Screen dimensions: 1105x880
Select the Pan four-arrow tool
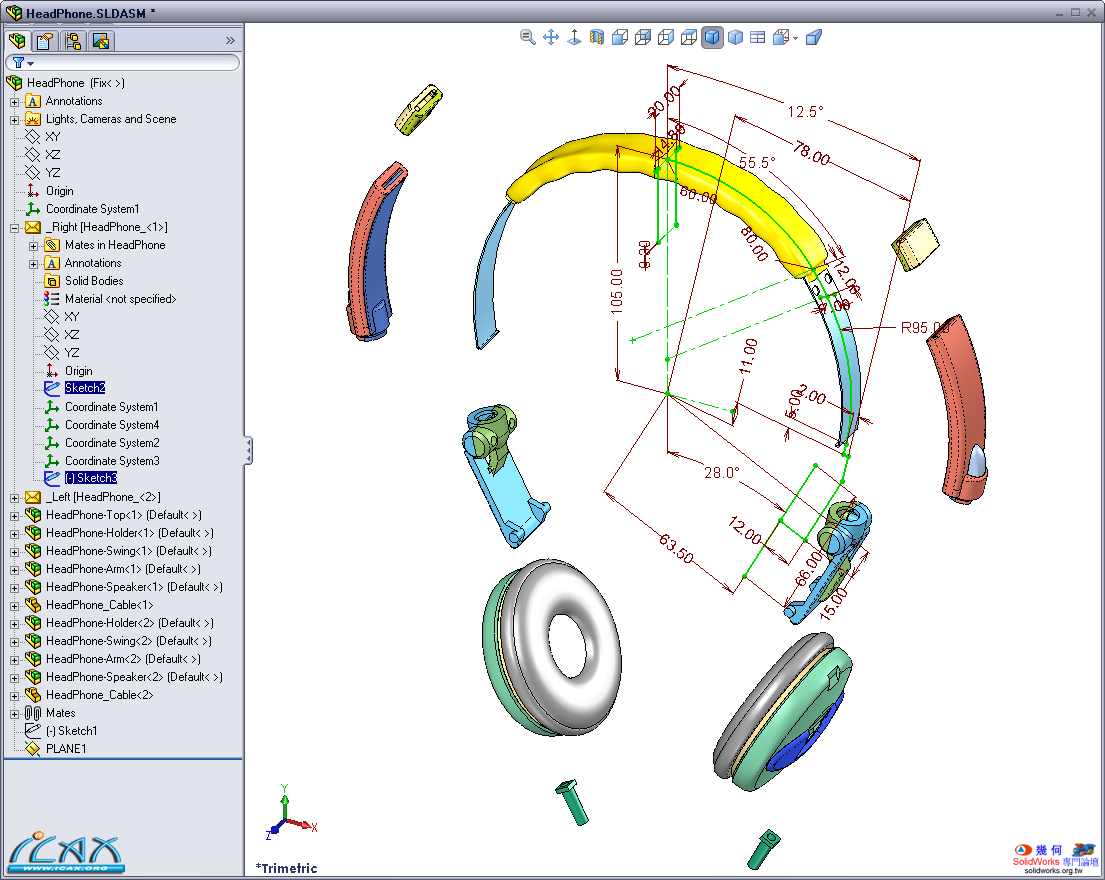(x=551, y=38)
